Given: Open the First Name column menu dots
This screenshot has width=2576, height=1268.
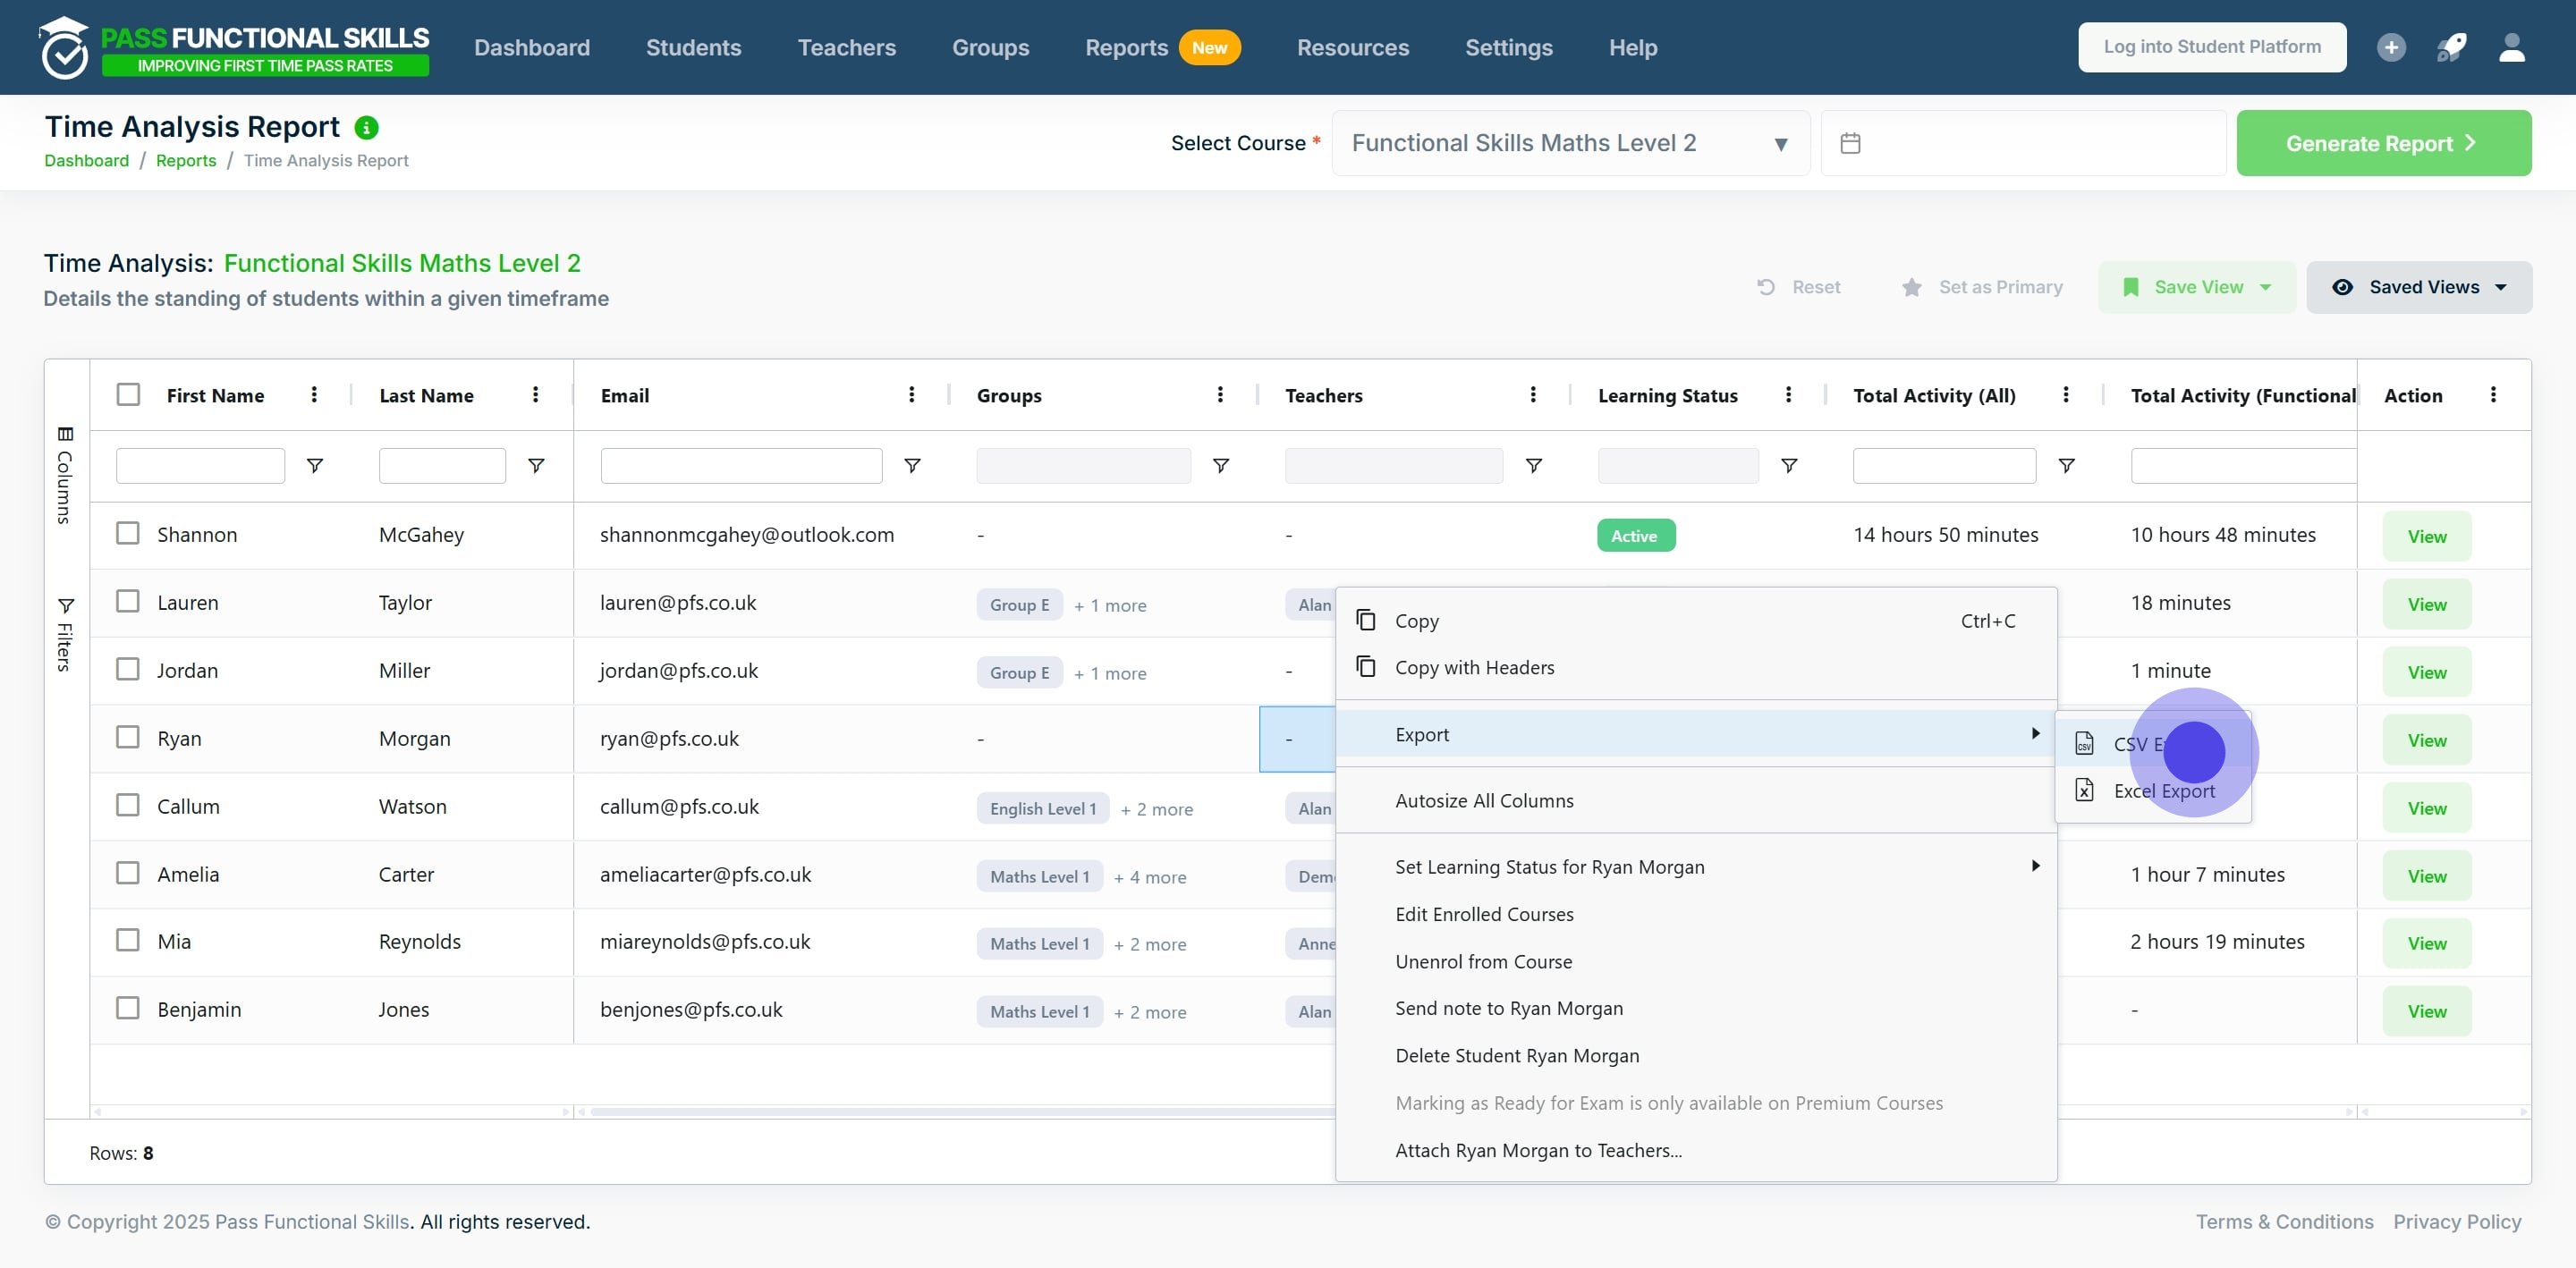Looking at the screenshot, I should 314,394.
